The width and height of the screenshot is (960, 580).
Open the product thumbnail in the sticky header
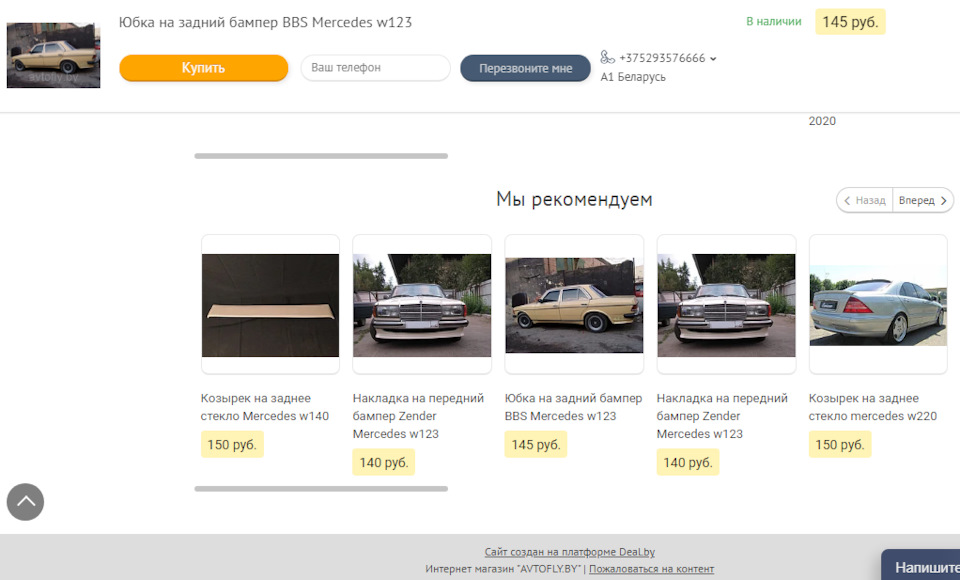click(x=53, y=55)
